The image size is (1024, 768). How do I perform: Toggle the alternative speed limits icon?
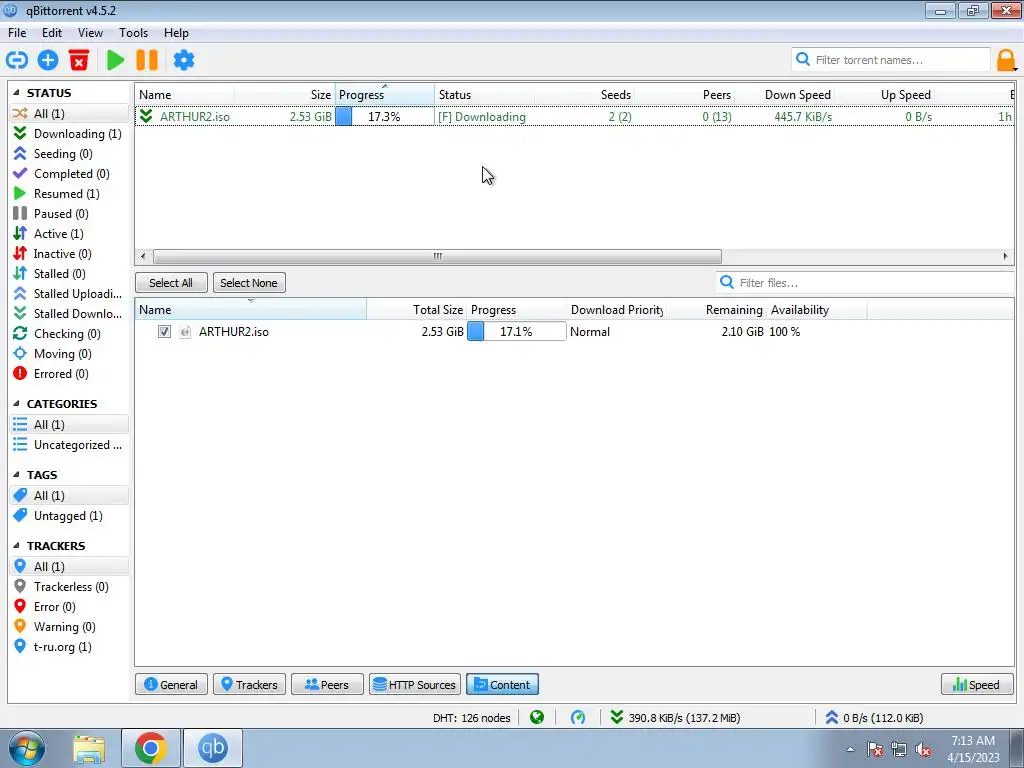tap(578, 718)
